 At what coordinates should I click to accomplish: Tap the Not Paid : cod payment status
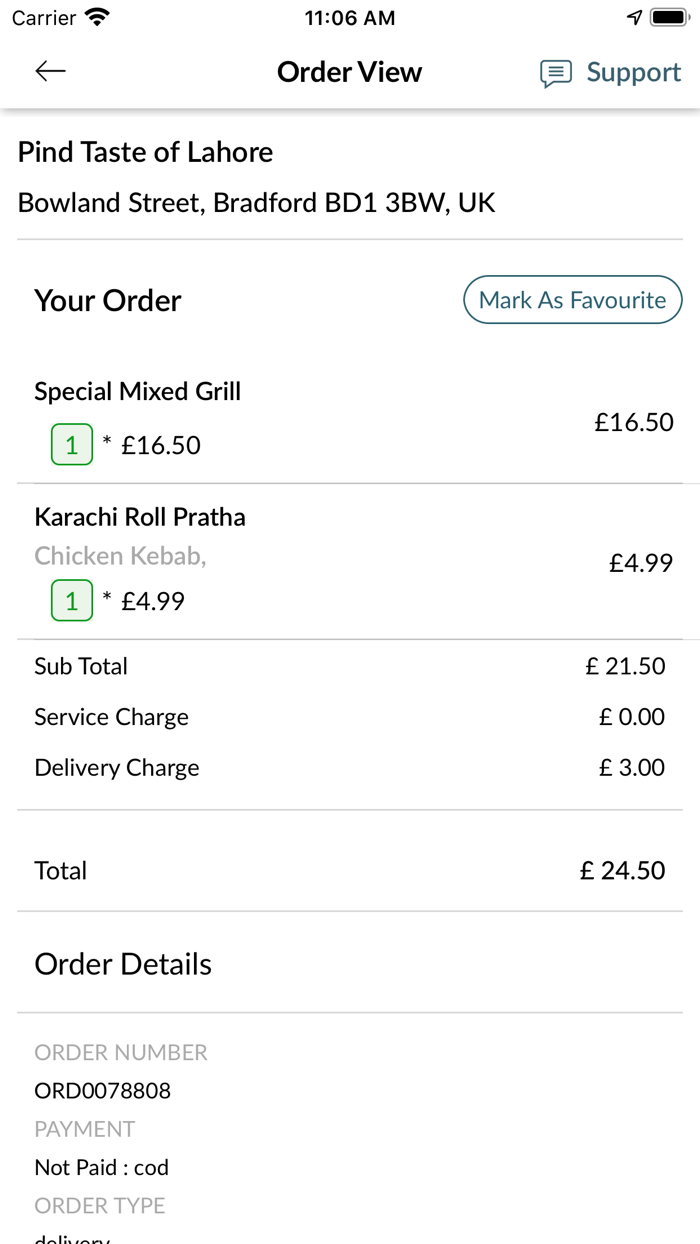102,1167
